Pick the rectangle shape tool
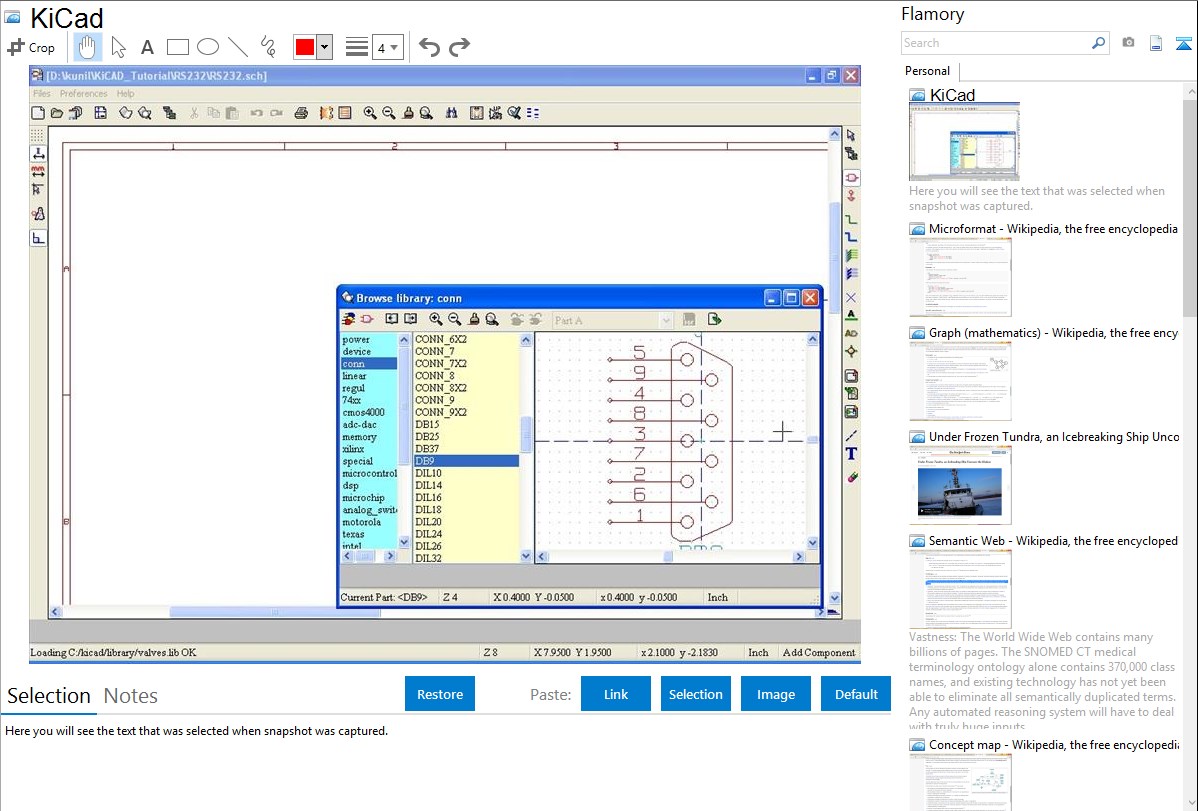The height and width of the screenshot is (811, 1198). click(178, 47)
